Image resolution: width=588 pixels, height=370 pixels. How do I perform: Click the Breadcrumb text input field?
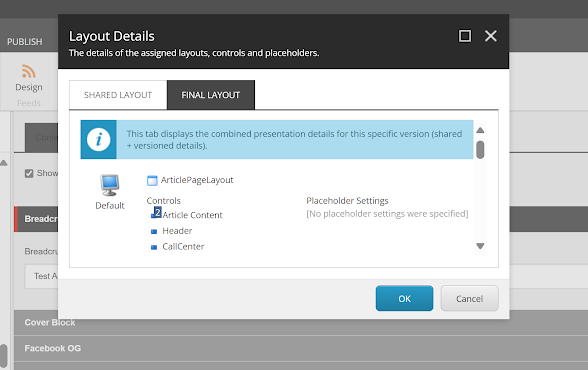(x=41, y=276)
